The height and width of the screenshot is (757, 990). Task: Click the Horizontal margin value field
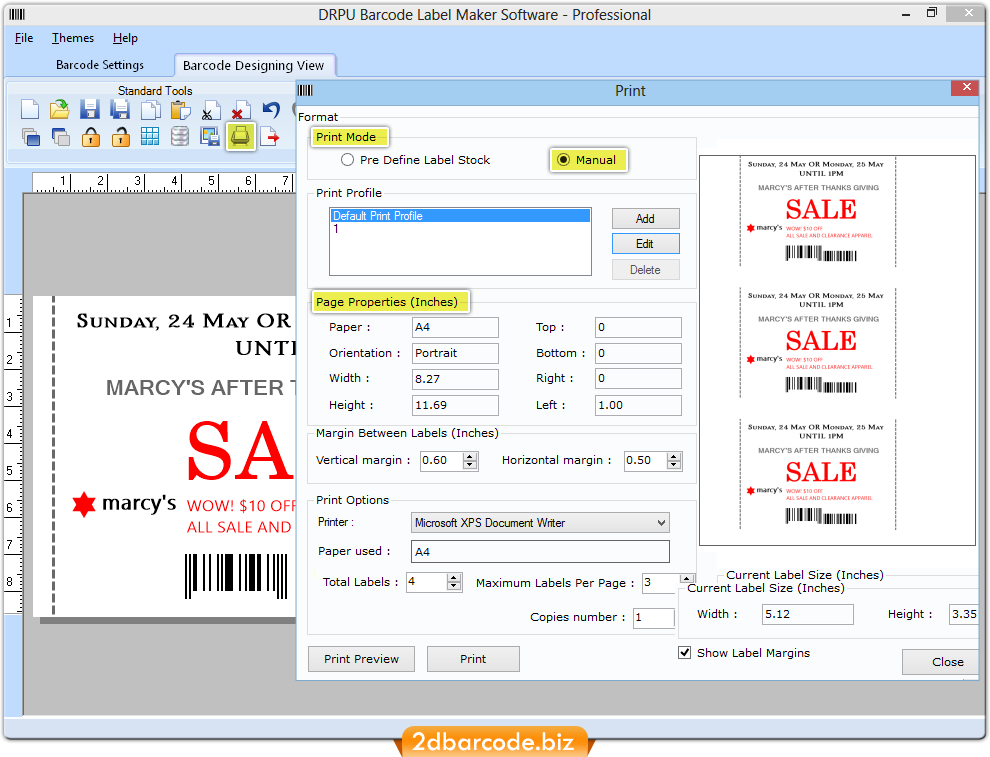click(646, 460)
